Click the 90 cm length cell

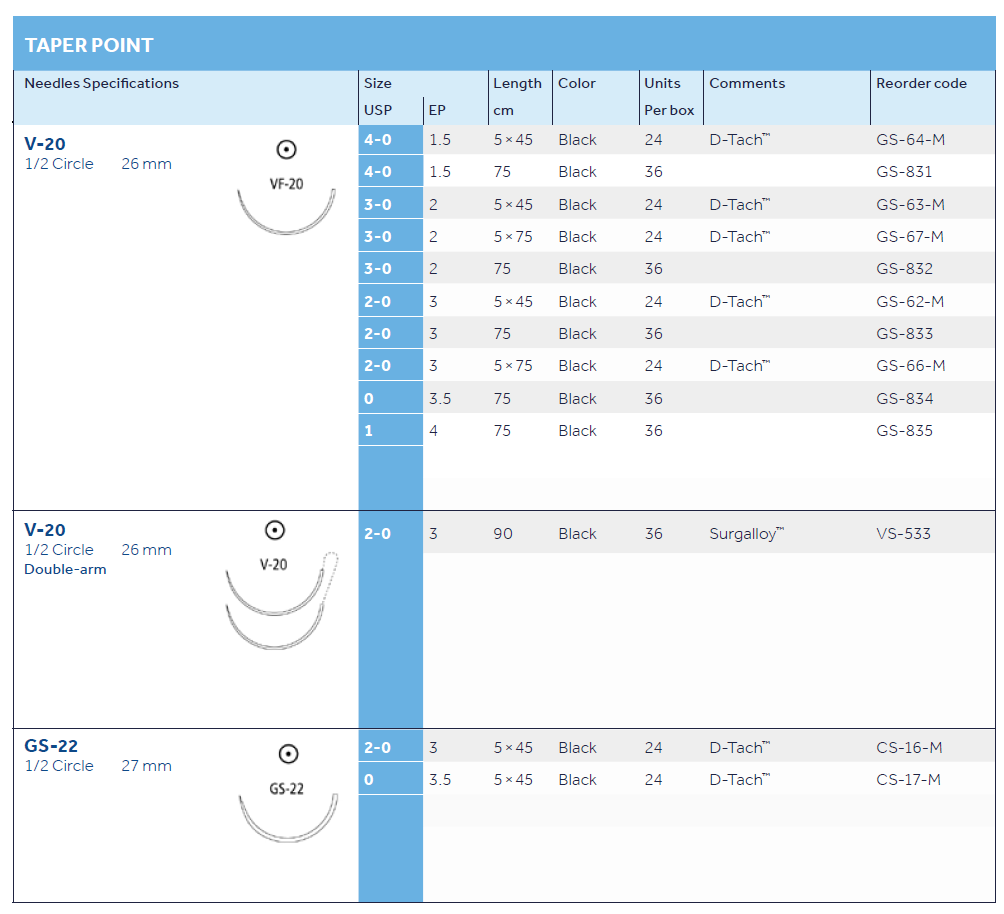point(503,534)
